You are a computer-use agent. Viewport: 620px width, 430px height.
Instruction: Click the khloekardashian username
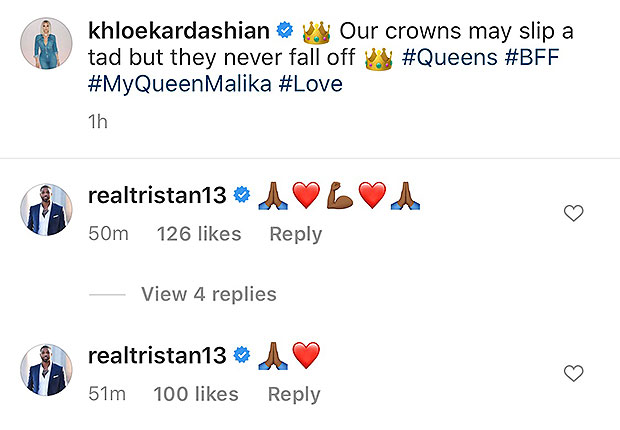(176, 32)
